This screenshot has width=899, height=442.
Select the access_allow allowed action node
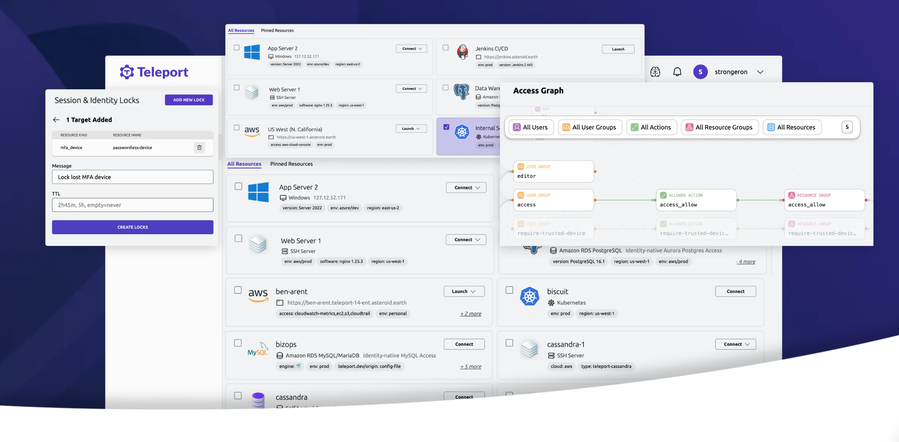tap(696, 200)
